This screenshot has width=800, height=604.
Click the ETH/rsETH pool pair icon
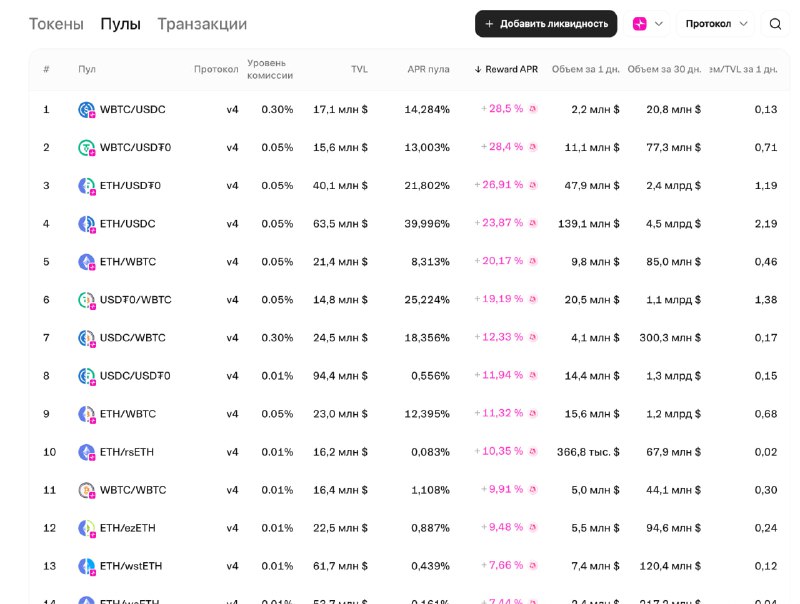click(x=85, y=451)
